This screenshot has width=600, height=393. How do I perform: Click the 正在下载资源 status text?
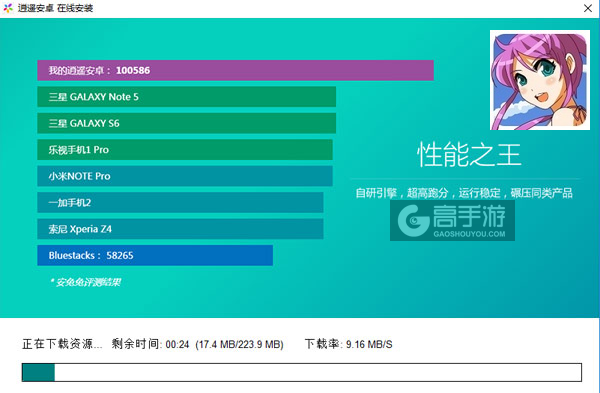point(62,344)
